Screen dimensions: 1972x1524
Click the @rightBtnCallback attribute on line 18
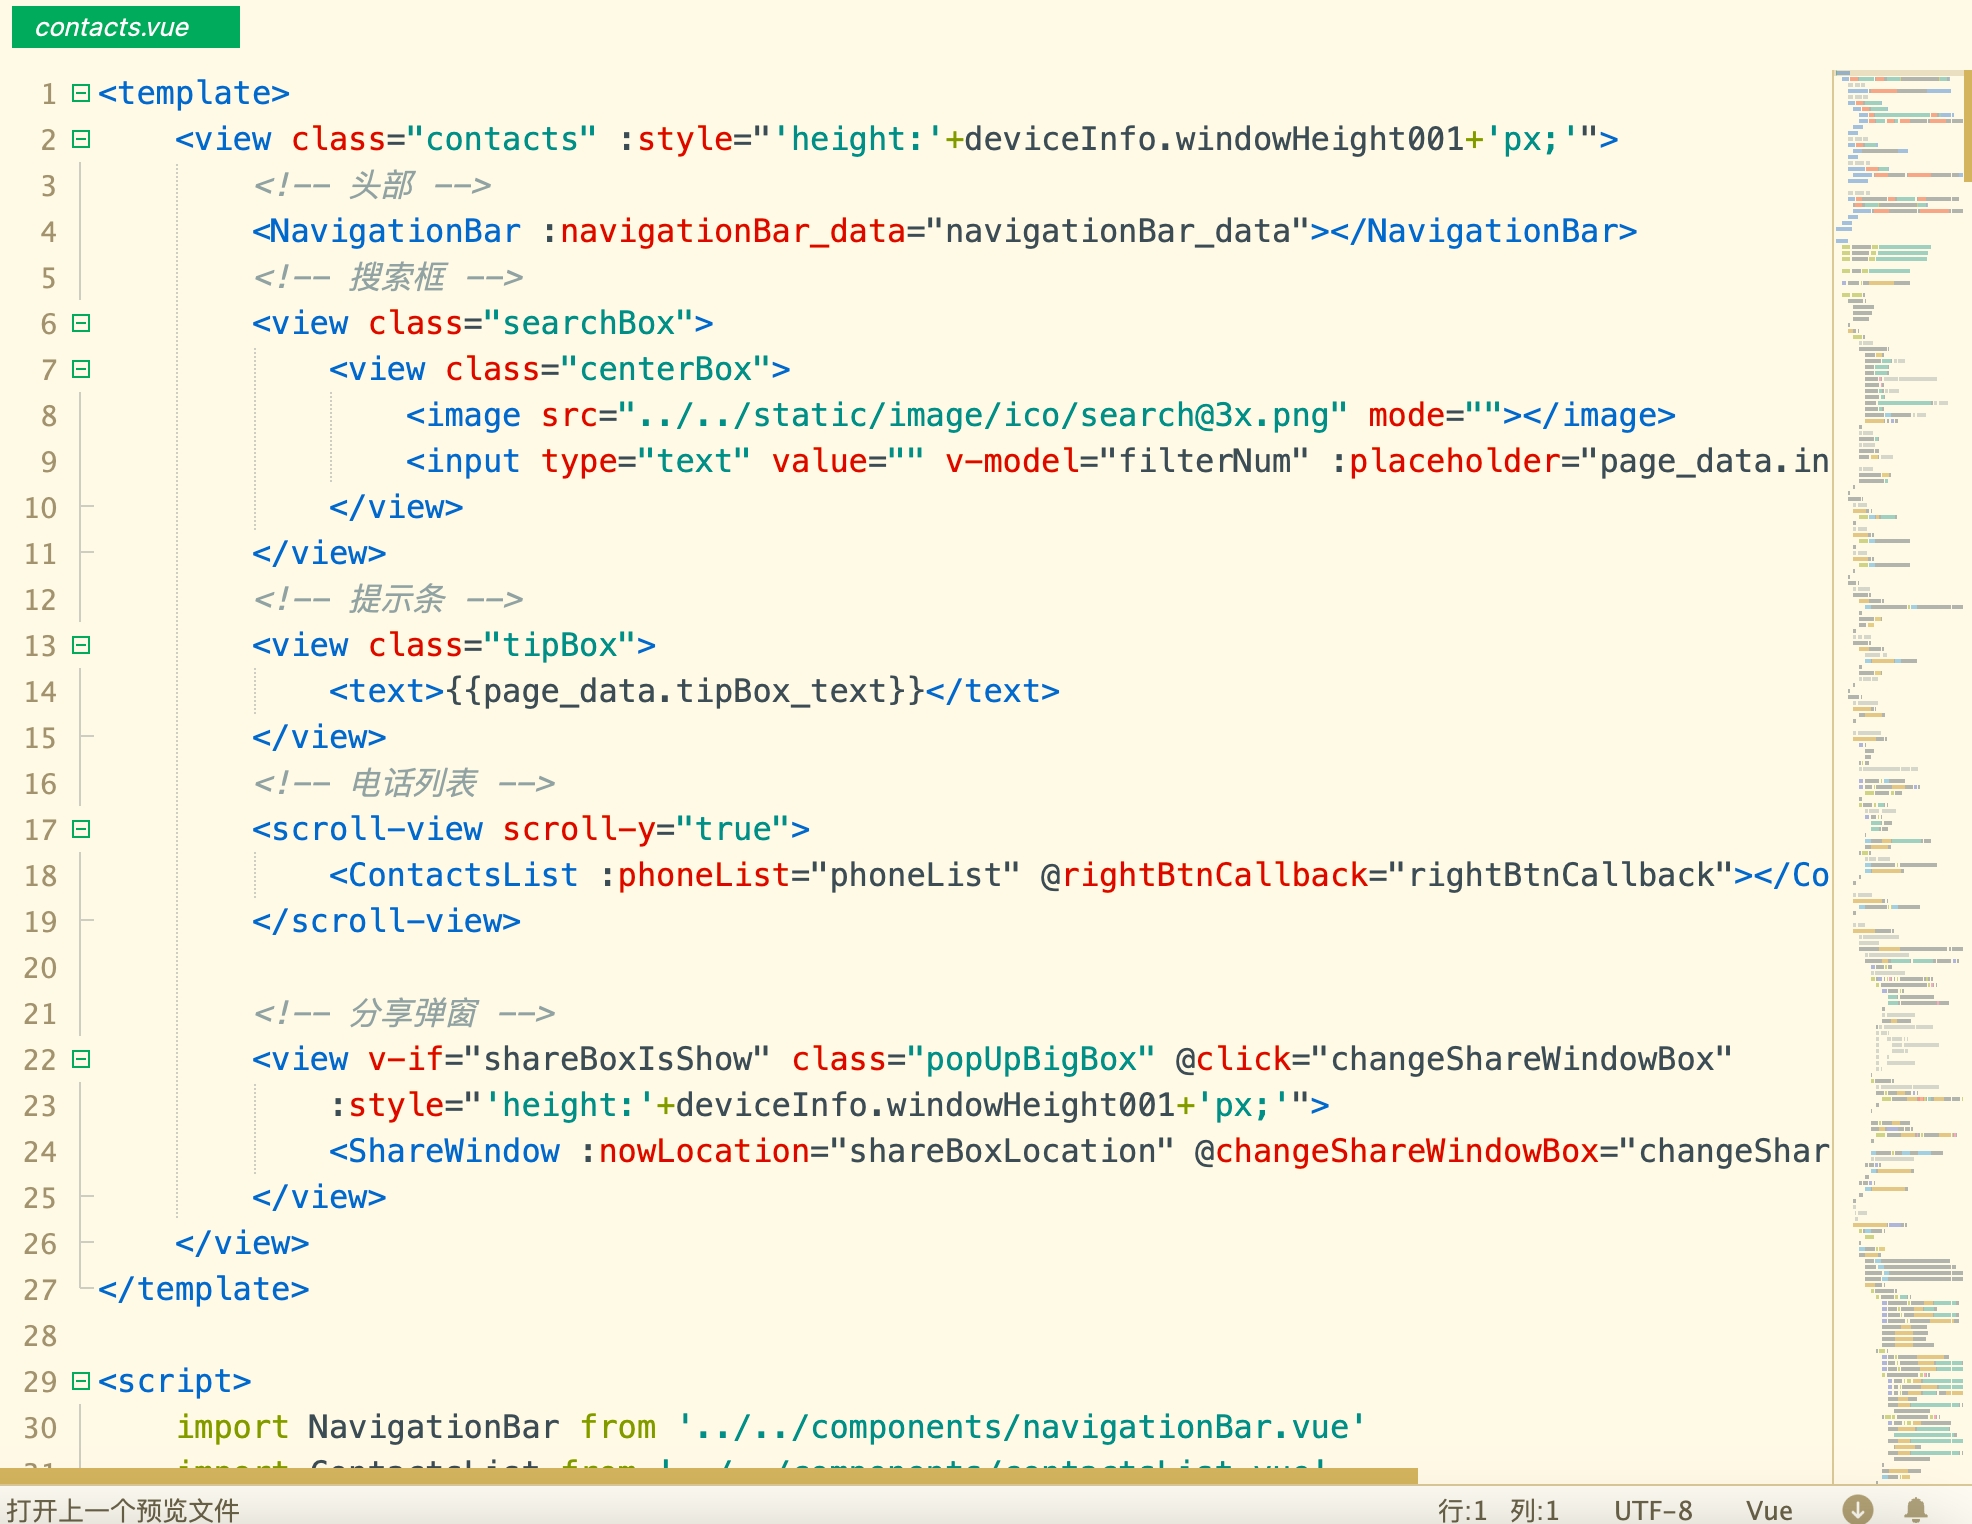[1204, 875]
